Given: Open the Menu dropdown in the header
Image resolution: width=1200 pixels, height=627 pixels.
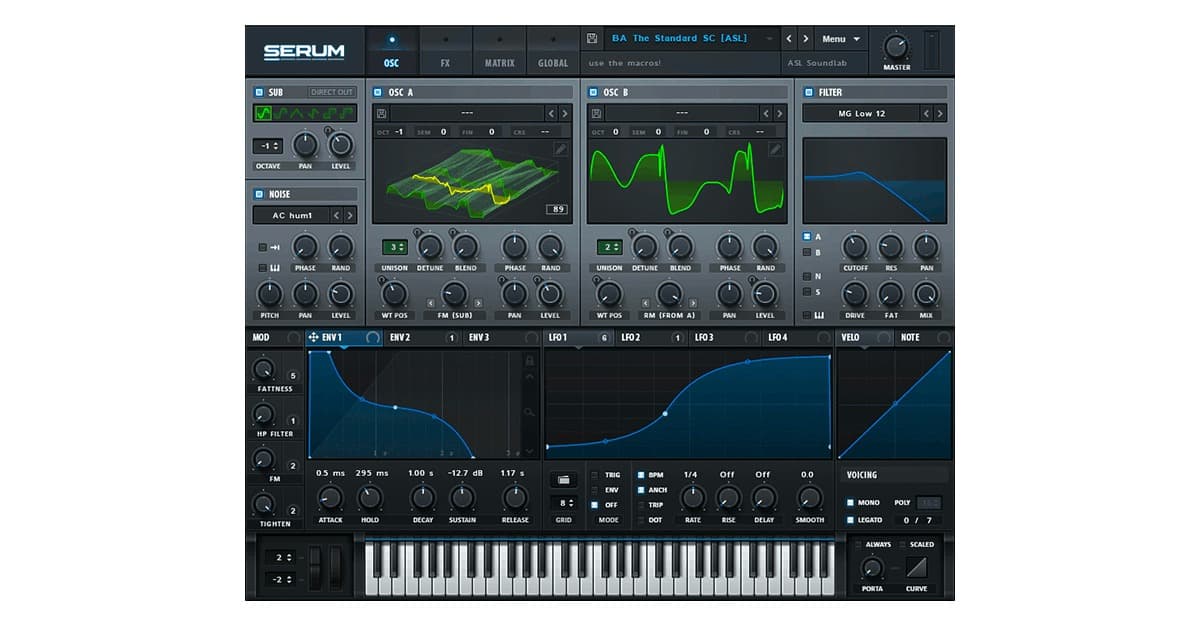Looking at the screenshot, I should pyautogui.click(x=840, y=38).
